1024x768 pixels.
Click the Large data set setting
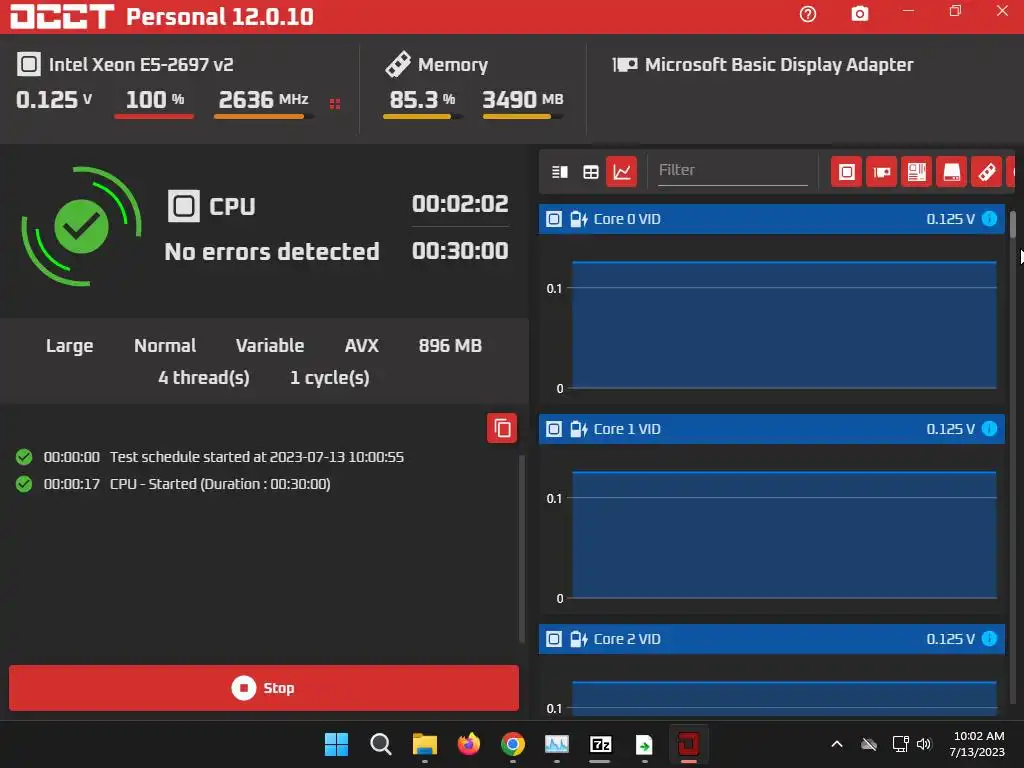coord(69,345)
